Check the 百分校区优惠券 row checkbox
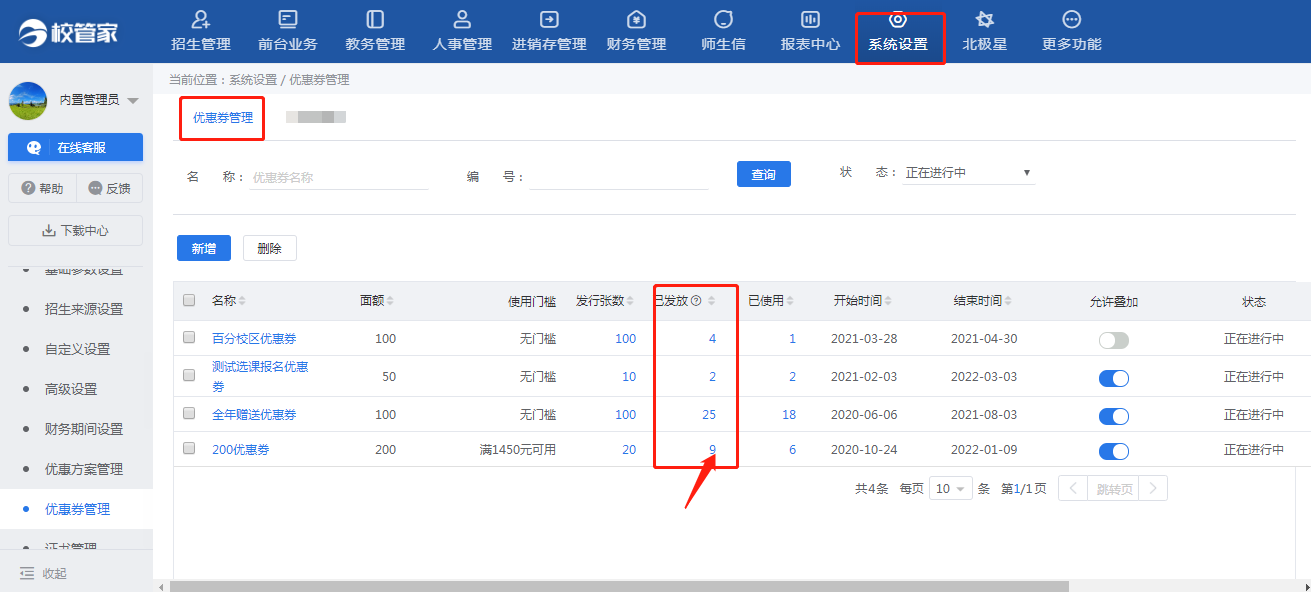 [189, 338]
